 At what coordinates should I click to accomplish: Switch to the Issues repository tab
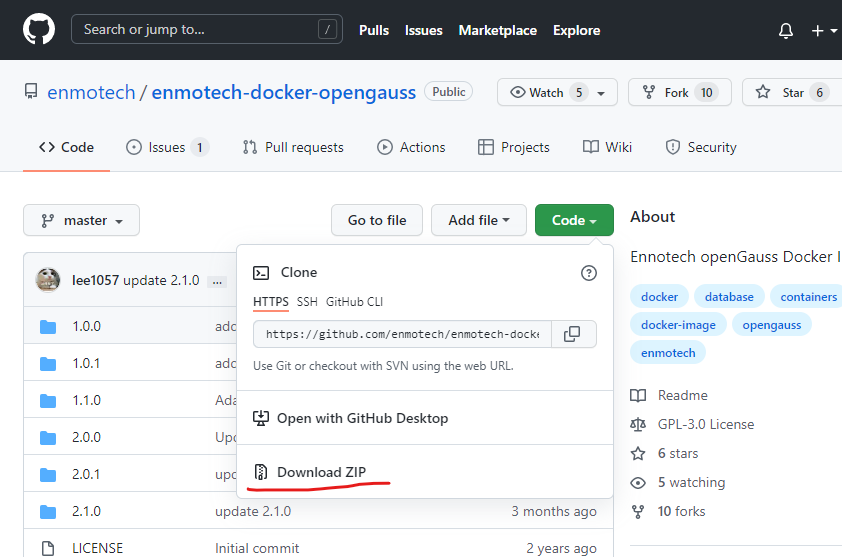coord(167,147)
